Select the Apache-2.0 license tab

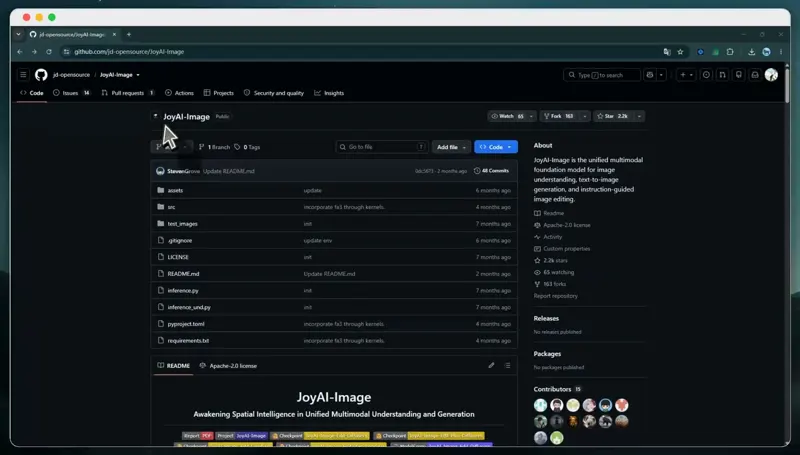point(228,366)
